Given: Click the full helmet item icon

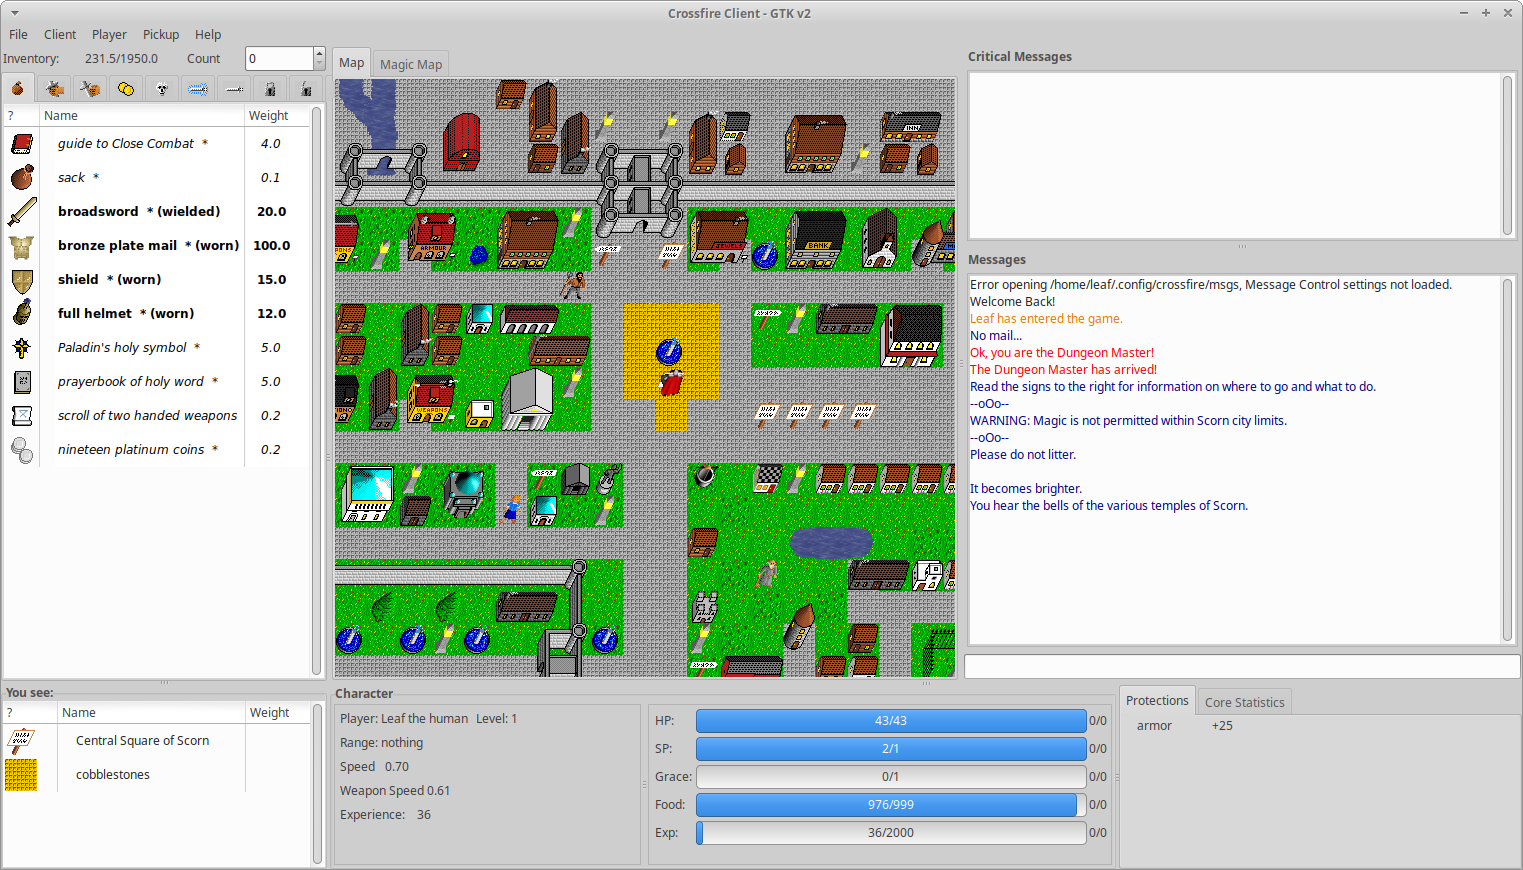Looking at the screenshot, I should tap(22, 314).
